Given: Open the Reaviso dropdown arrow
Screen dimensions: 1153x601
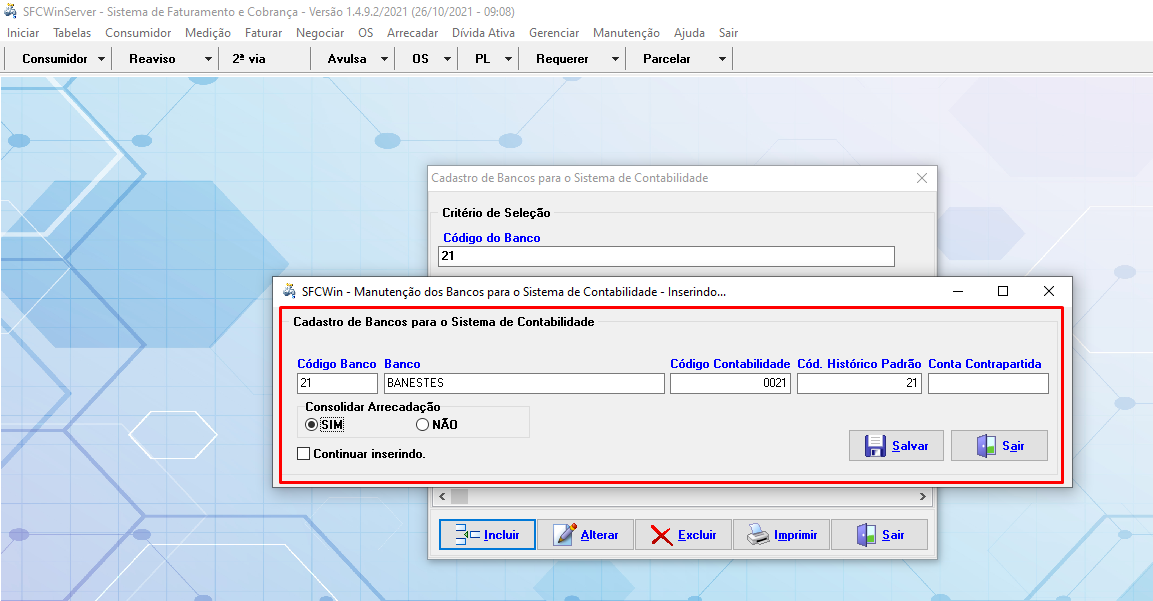Looking at the screenshot, I should [208, 59].
